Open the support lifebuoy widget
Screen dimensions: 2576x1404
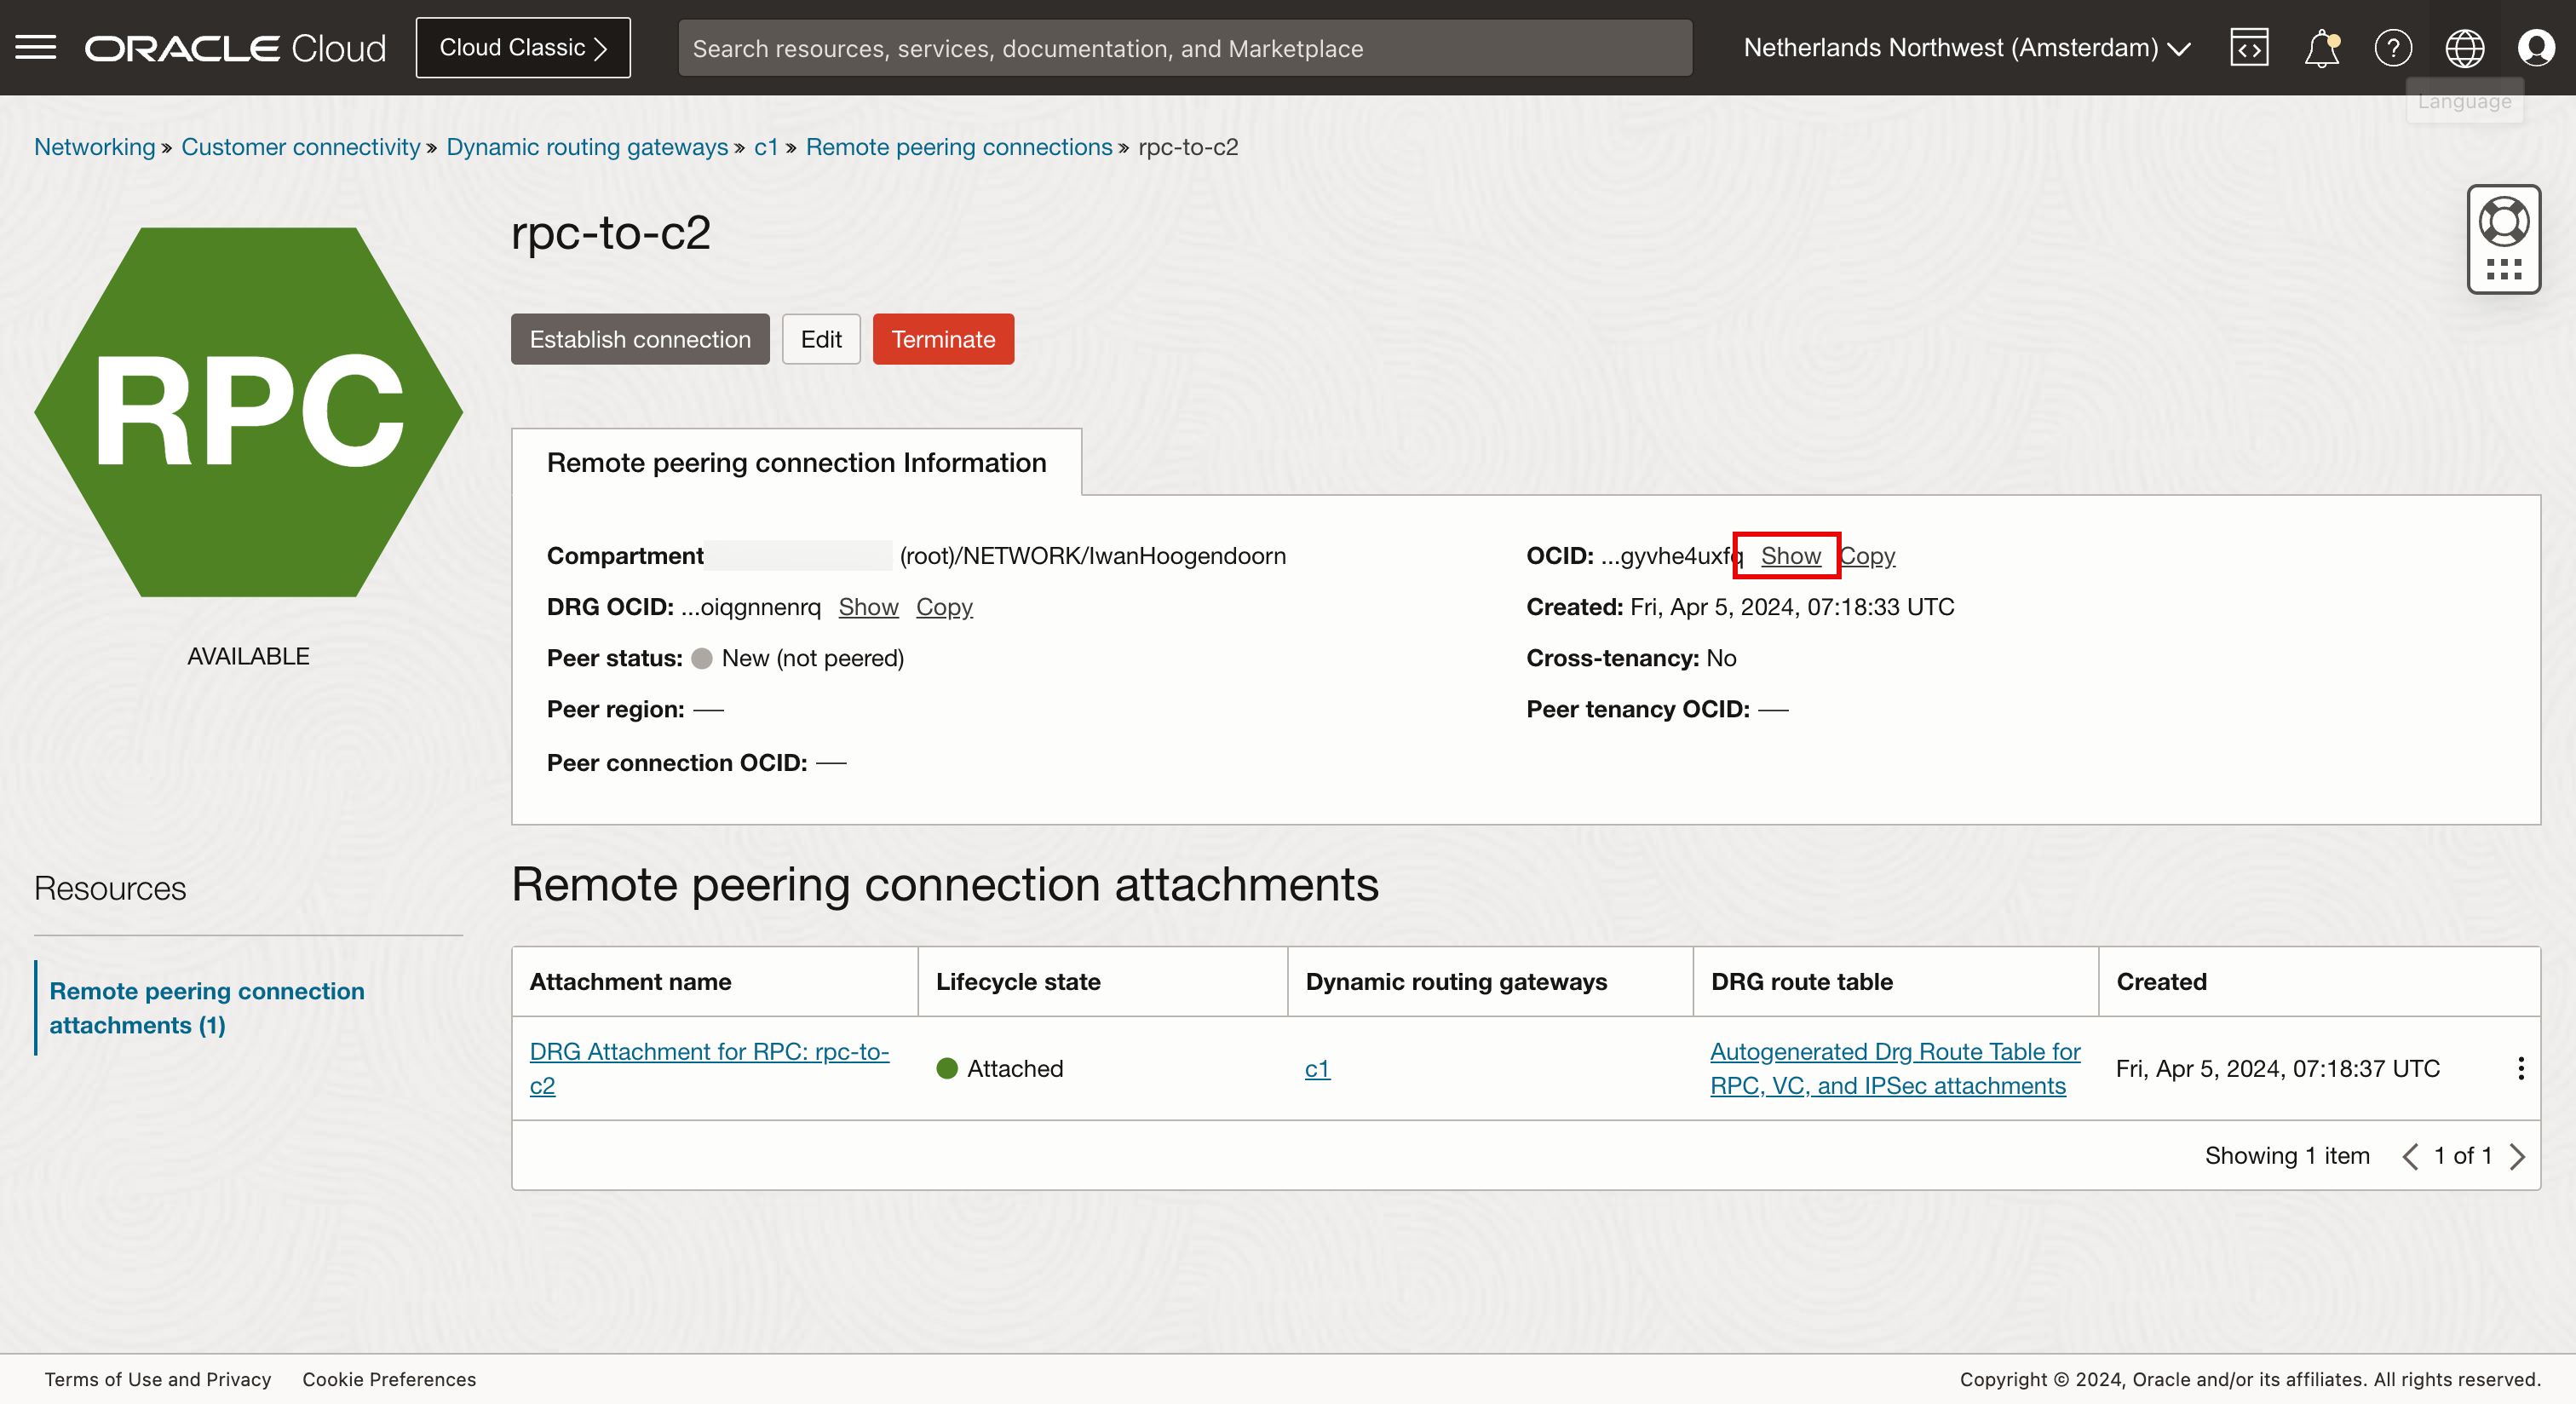click(2503, 222)
